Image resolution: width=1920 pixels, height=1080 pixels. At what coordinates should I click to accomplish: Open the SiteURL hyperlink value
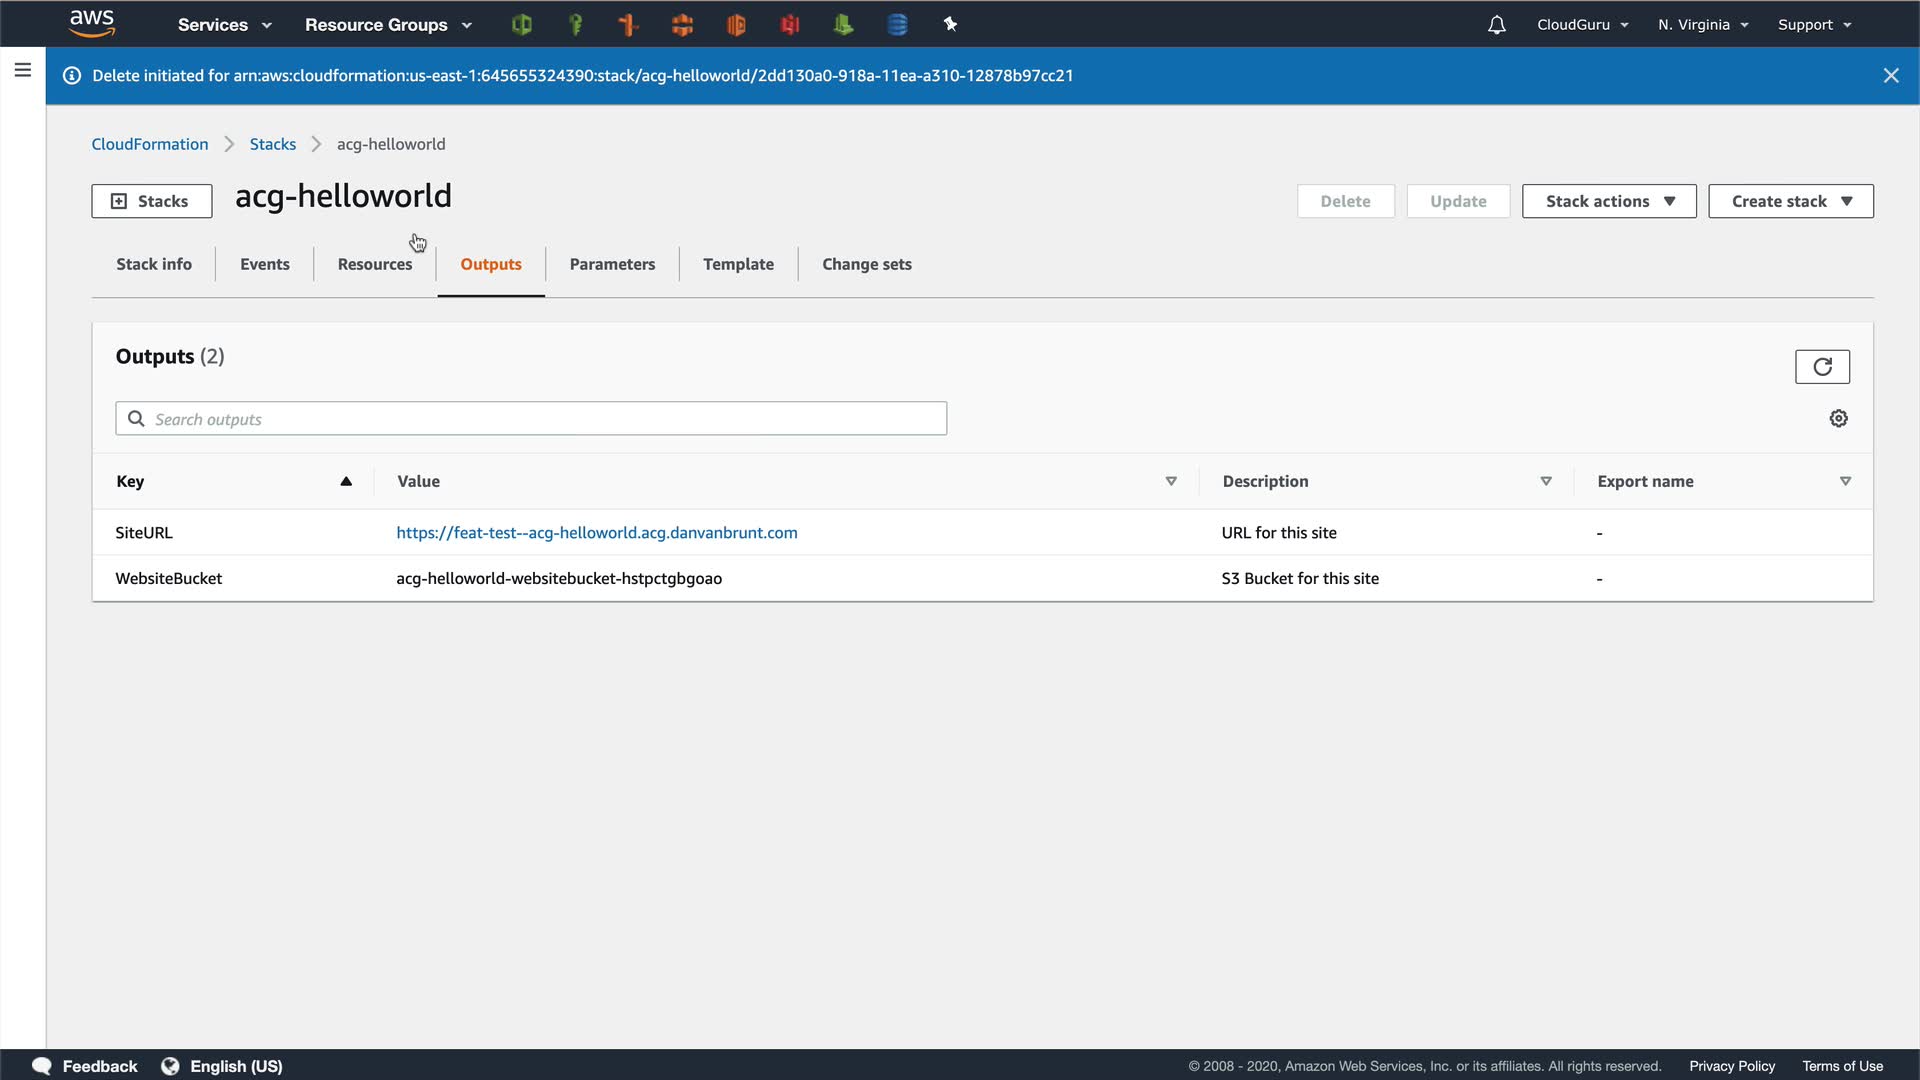point(597,533)
